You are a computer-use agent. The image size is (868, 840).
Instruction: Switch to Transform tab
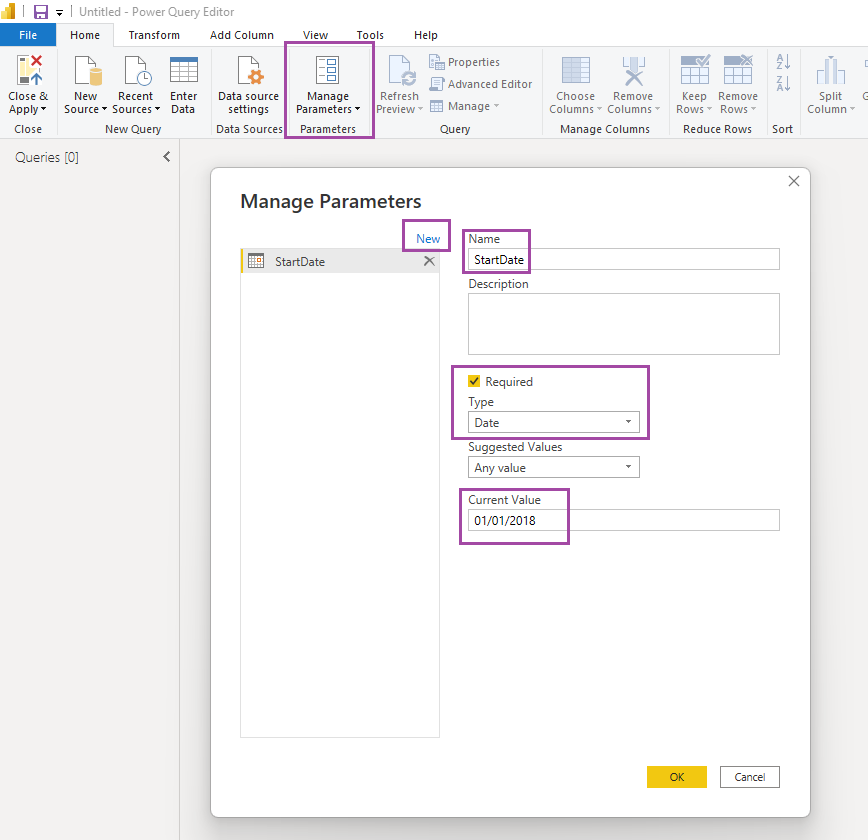(x=154, y=35)
